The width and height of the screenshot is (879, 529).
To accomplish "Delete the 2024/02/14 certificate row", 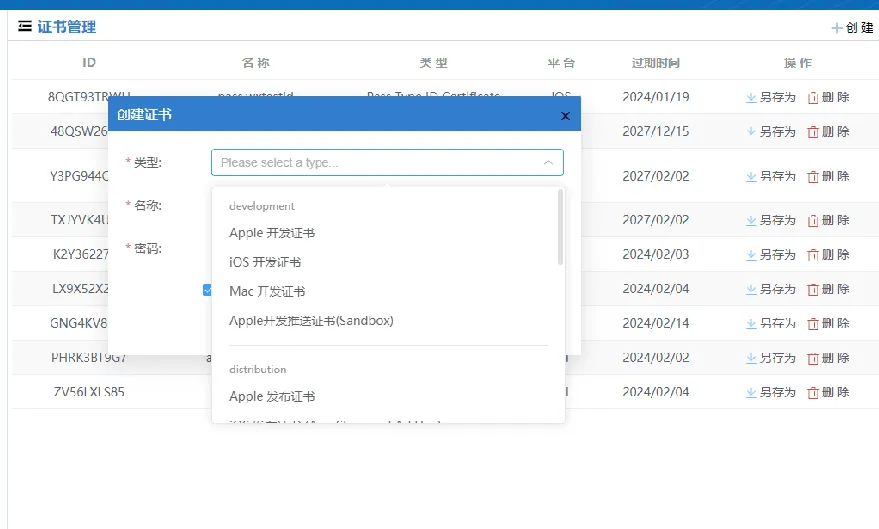I will point(828,323).
